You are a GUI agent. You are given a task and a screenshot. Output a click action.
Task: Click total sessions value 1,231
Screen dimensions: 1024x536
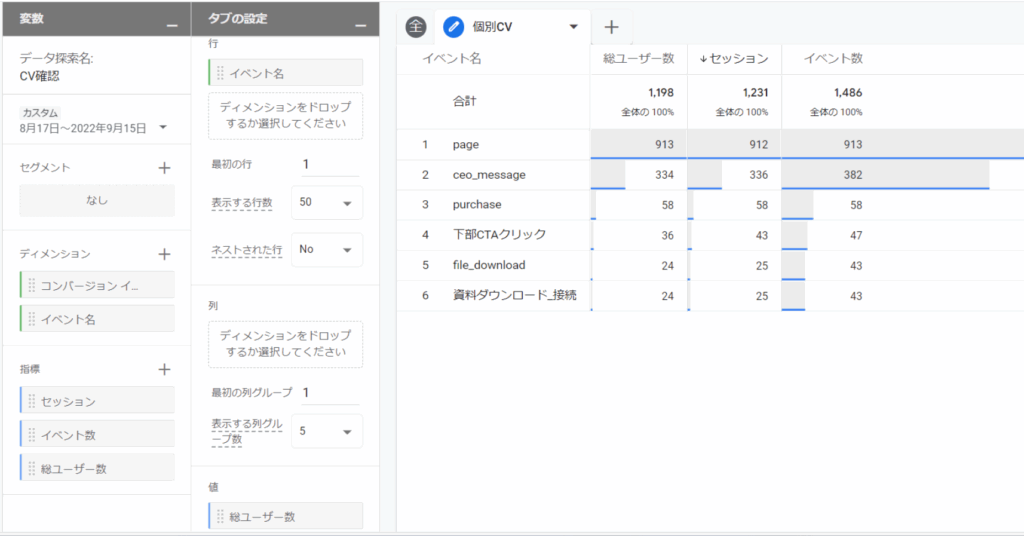click(x=755, y=93)
